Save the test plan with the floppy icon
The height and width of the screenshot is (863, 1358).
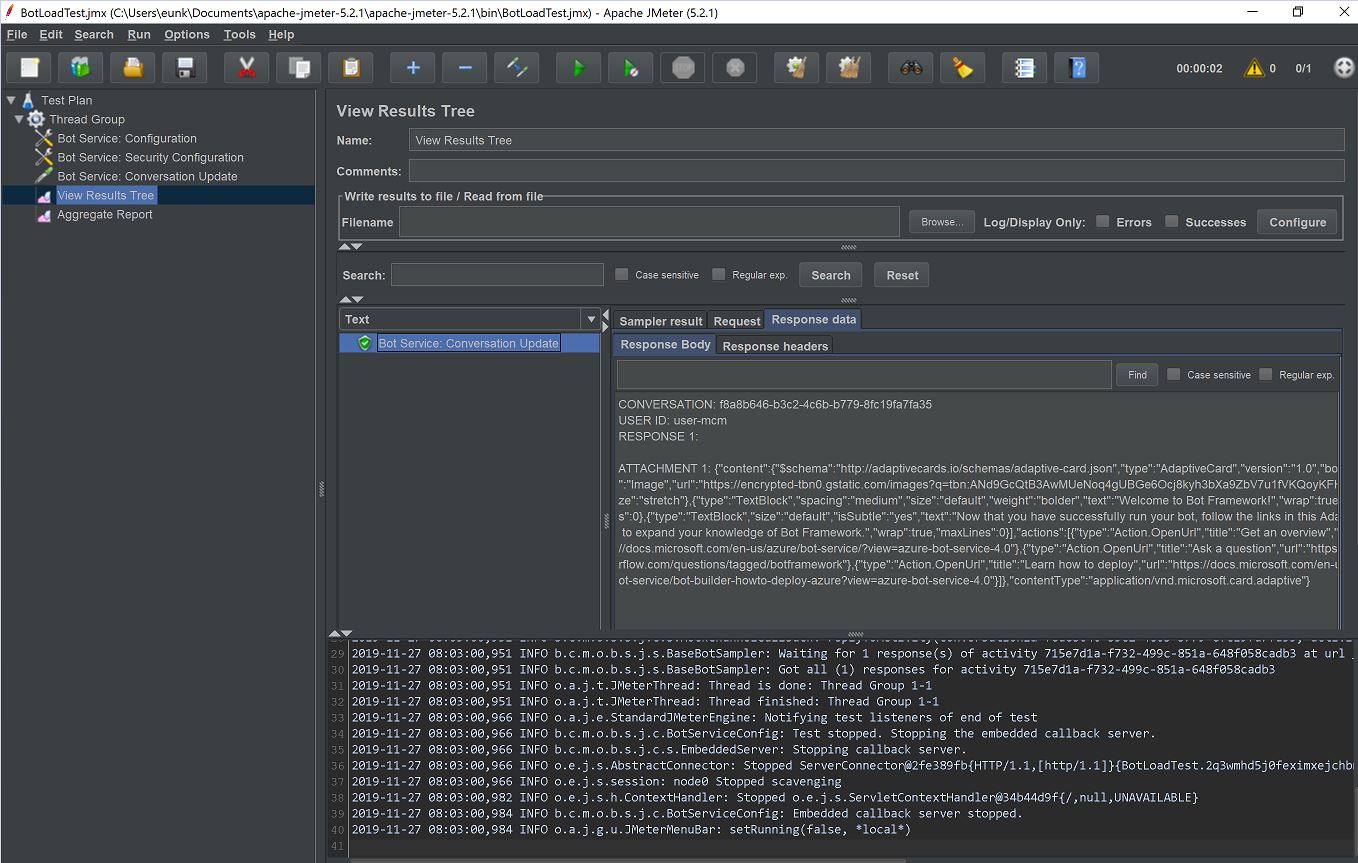point(185,68)
